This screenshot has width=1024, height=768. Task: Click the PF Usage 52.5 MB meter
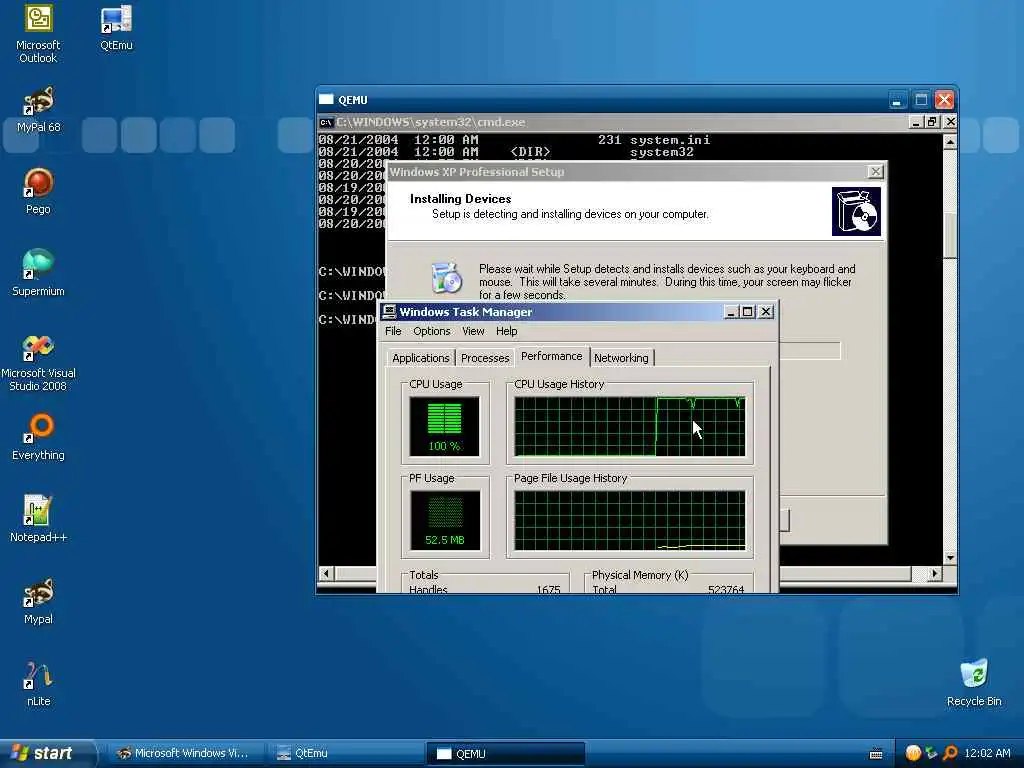[x=445, y=520]
